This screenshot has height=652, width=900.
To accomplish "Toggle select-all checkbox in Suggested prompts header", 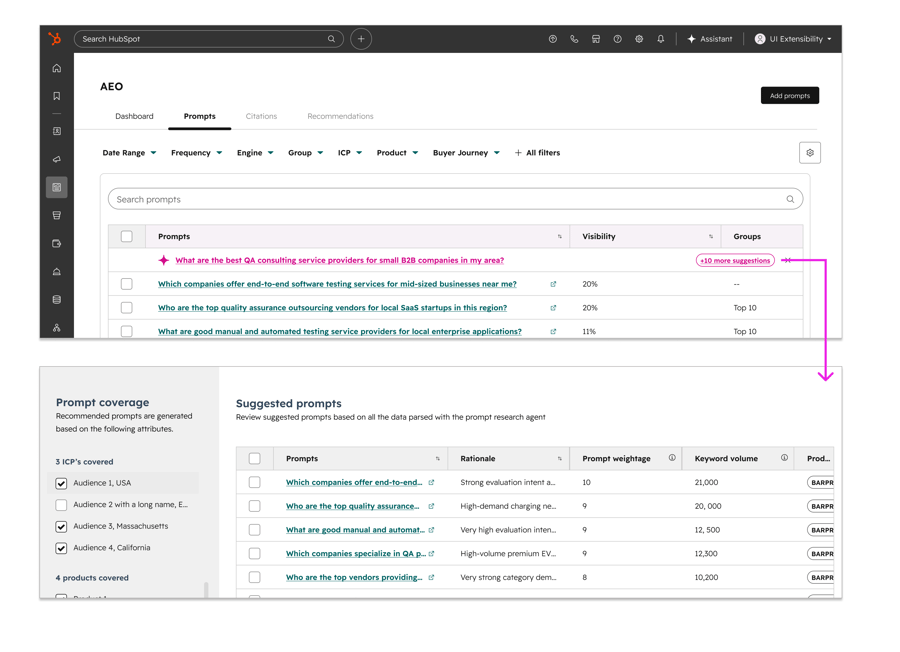I will [255, 459].
